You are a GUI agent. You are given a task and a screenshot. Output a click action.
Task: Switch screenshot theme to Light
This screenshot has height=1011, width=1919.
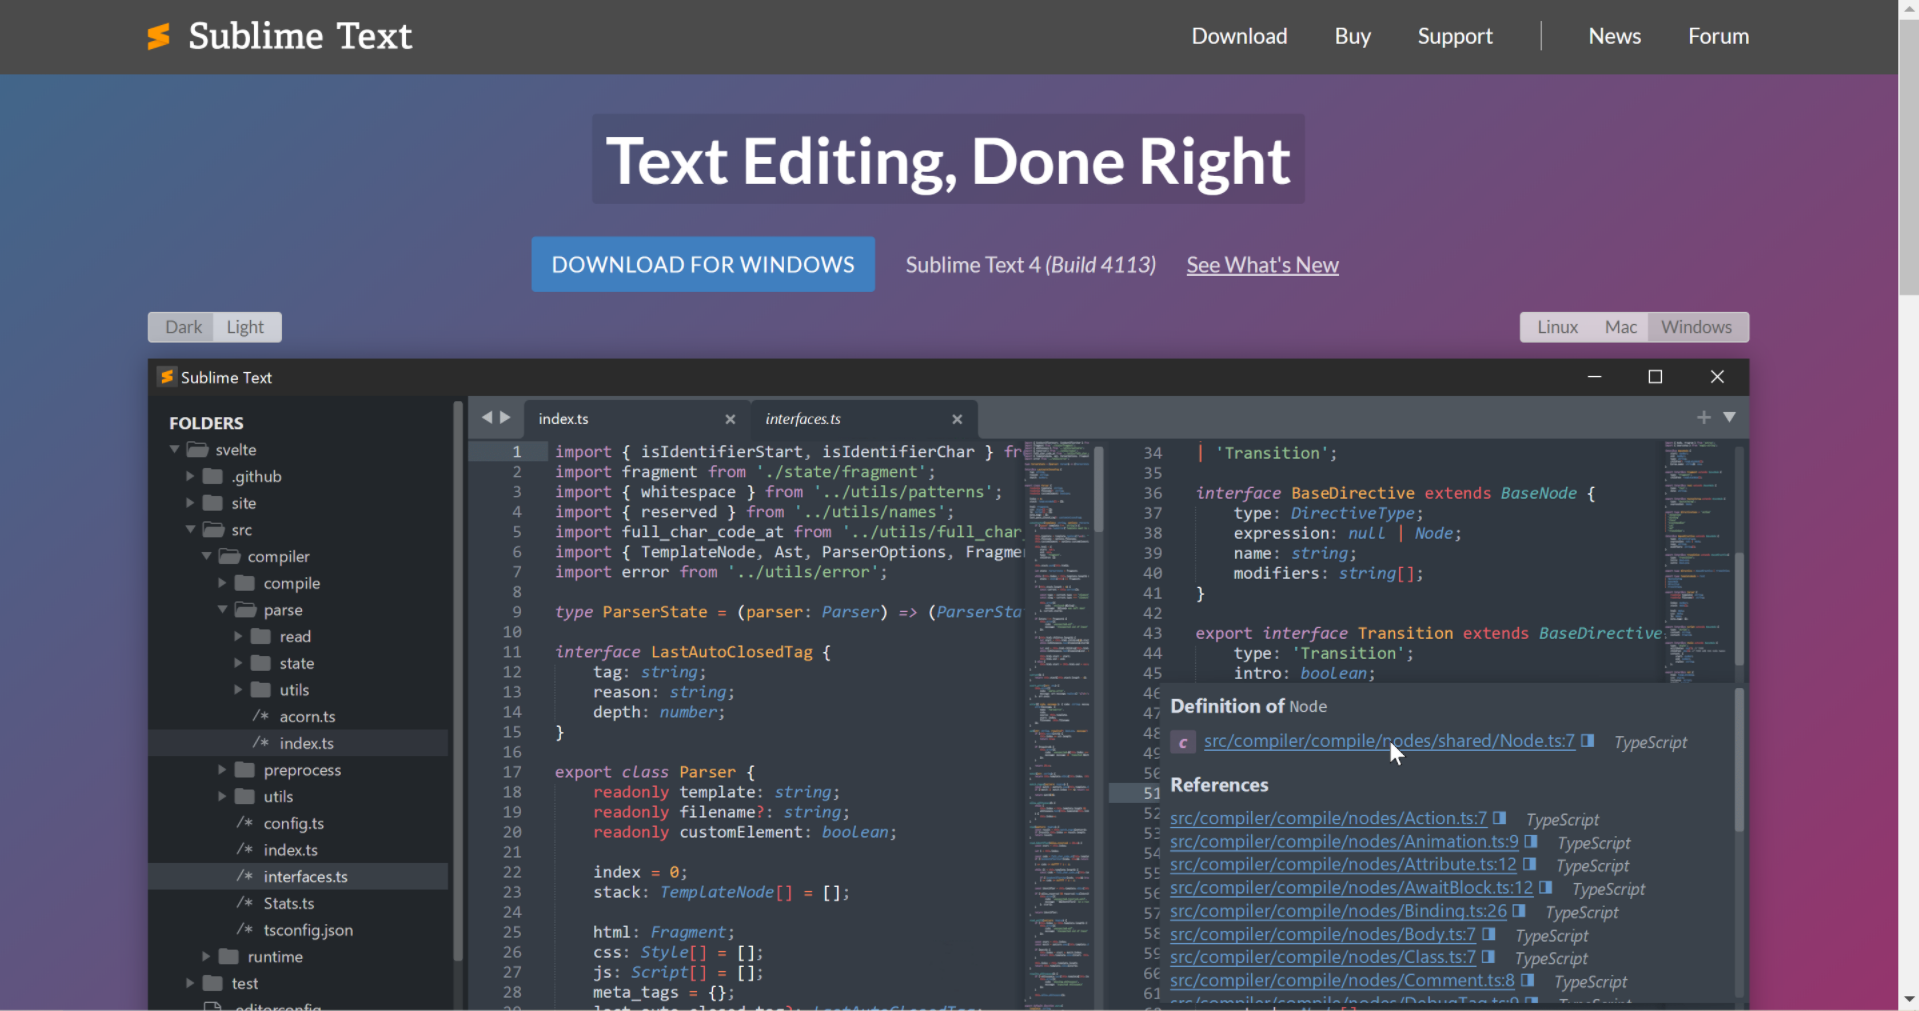tap(245, 327)
